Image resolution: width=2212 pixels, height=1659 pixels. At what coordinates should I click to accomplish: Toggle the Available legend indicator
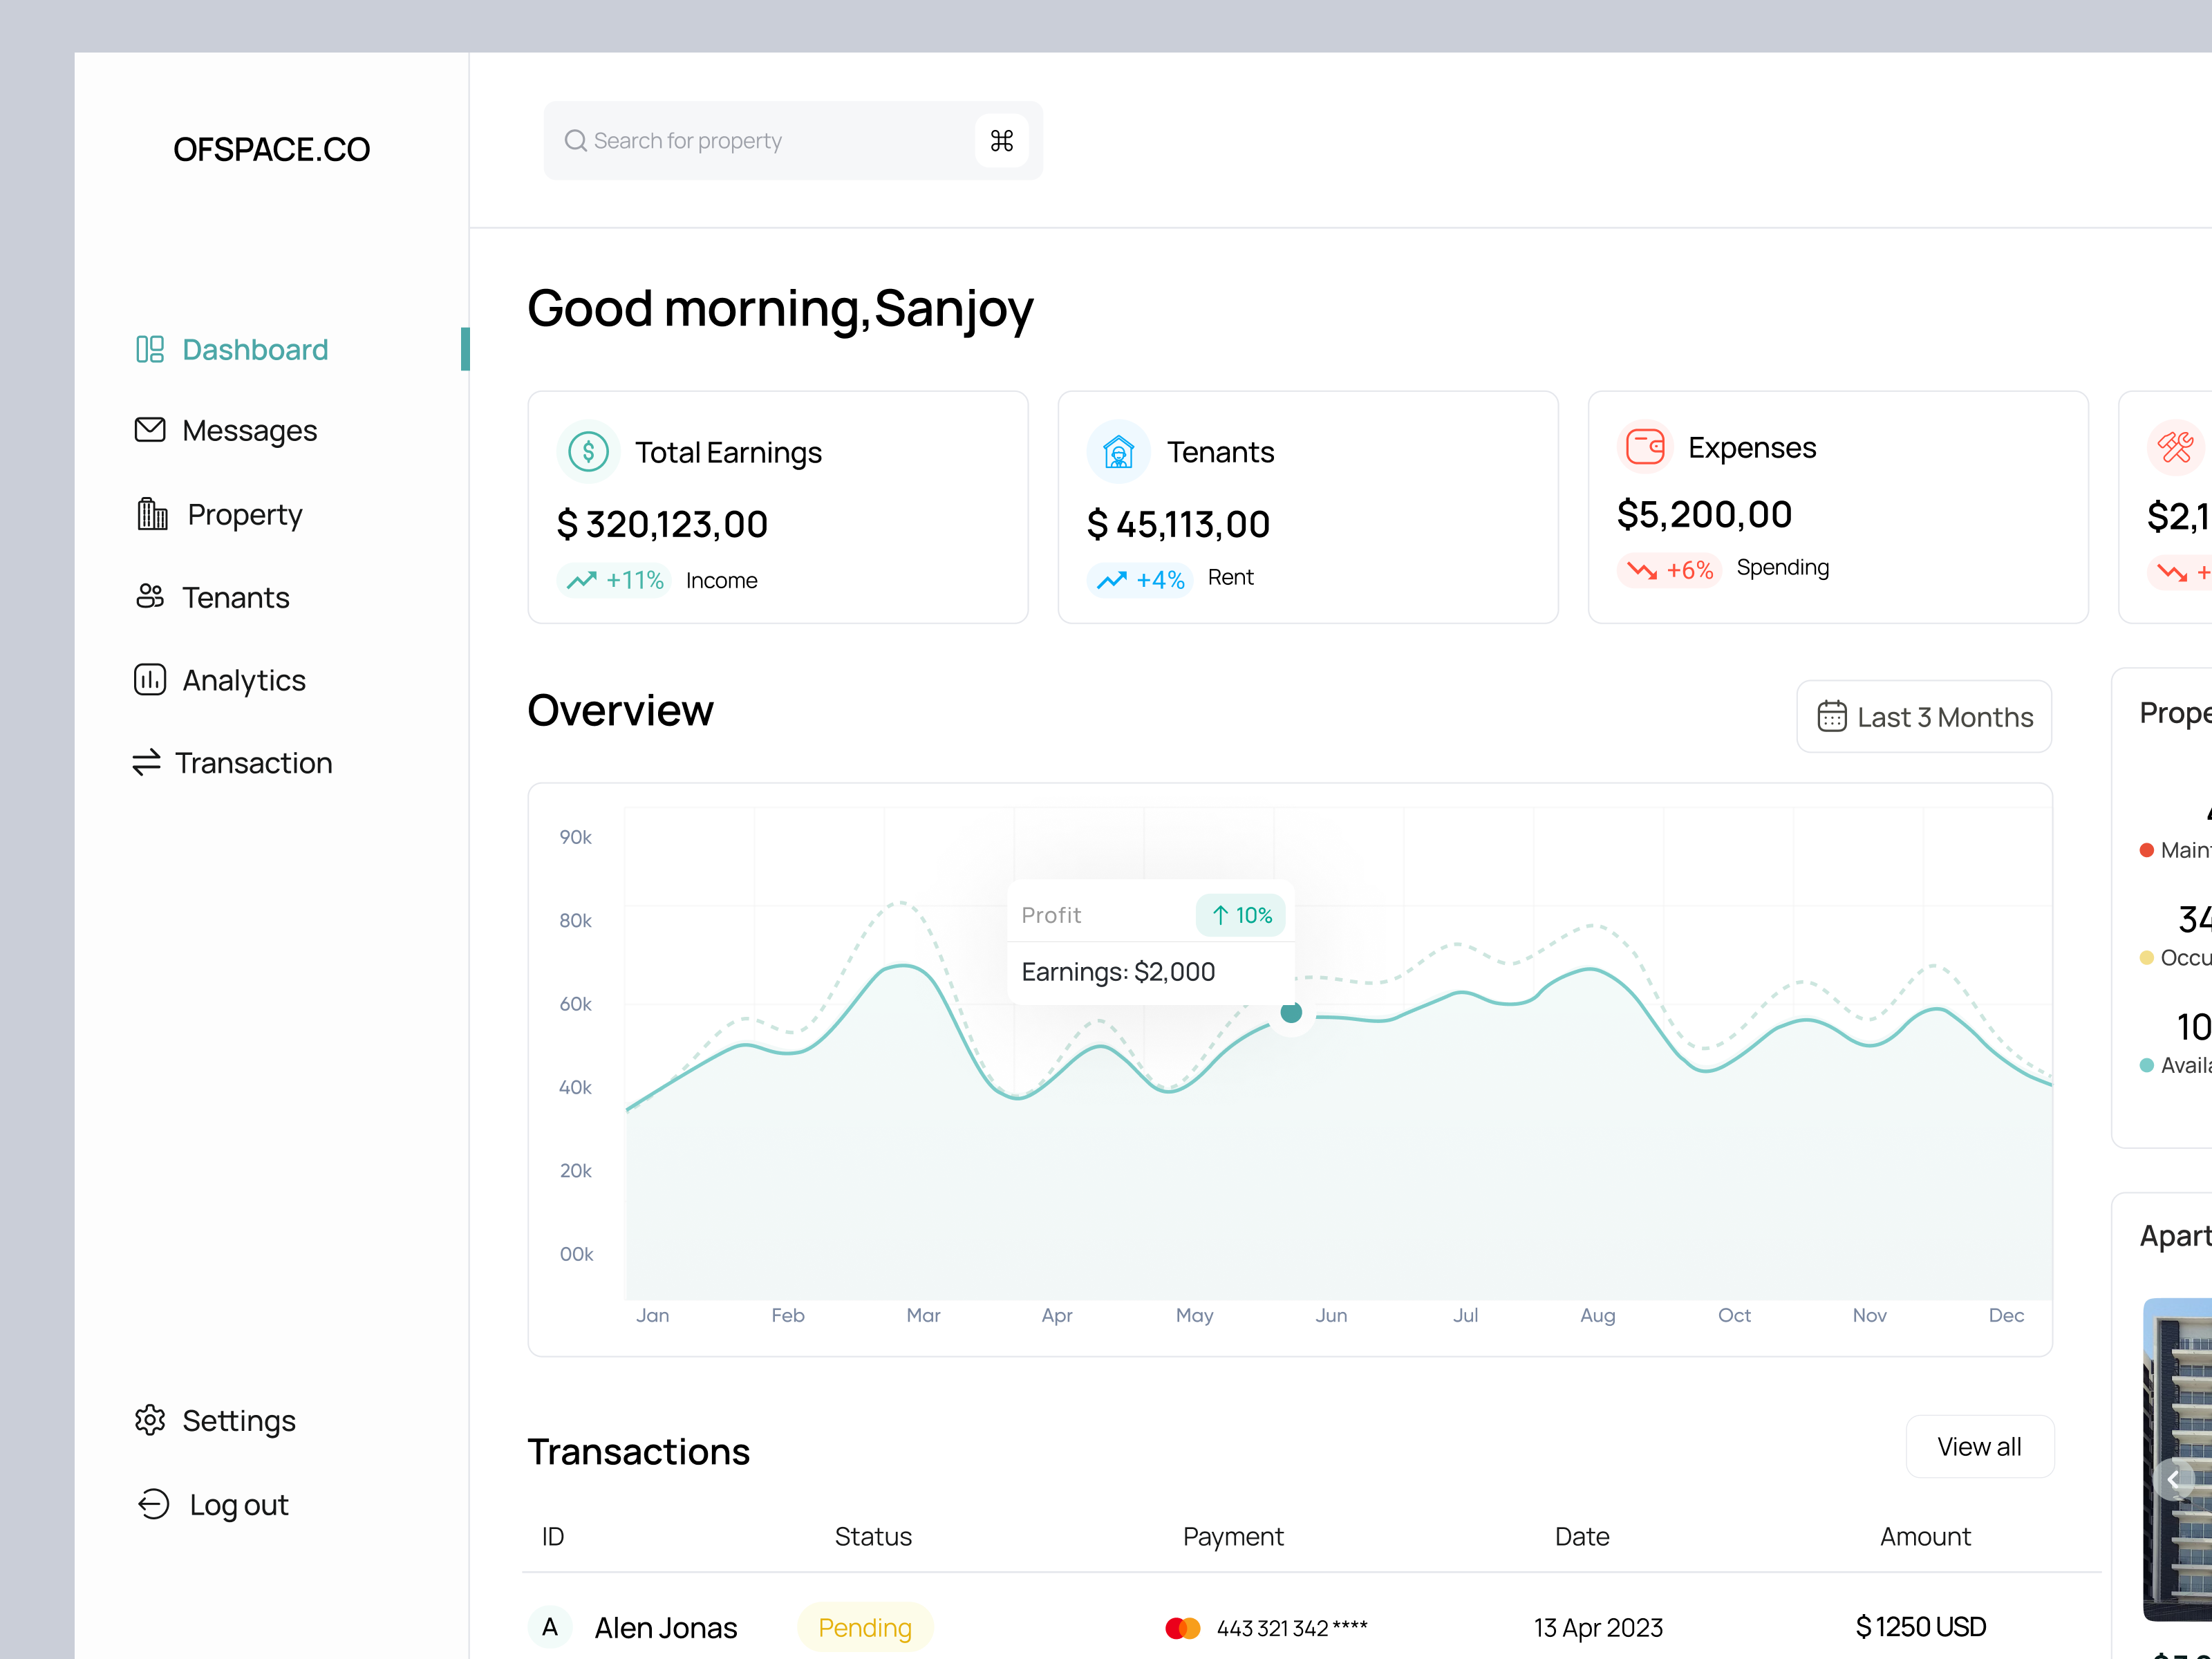[x=2146, y=1065]
